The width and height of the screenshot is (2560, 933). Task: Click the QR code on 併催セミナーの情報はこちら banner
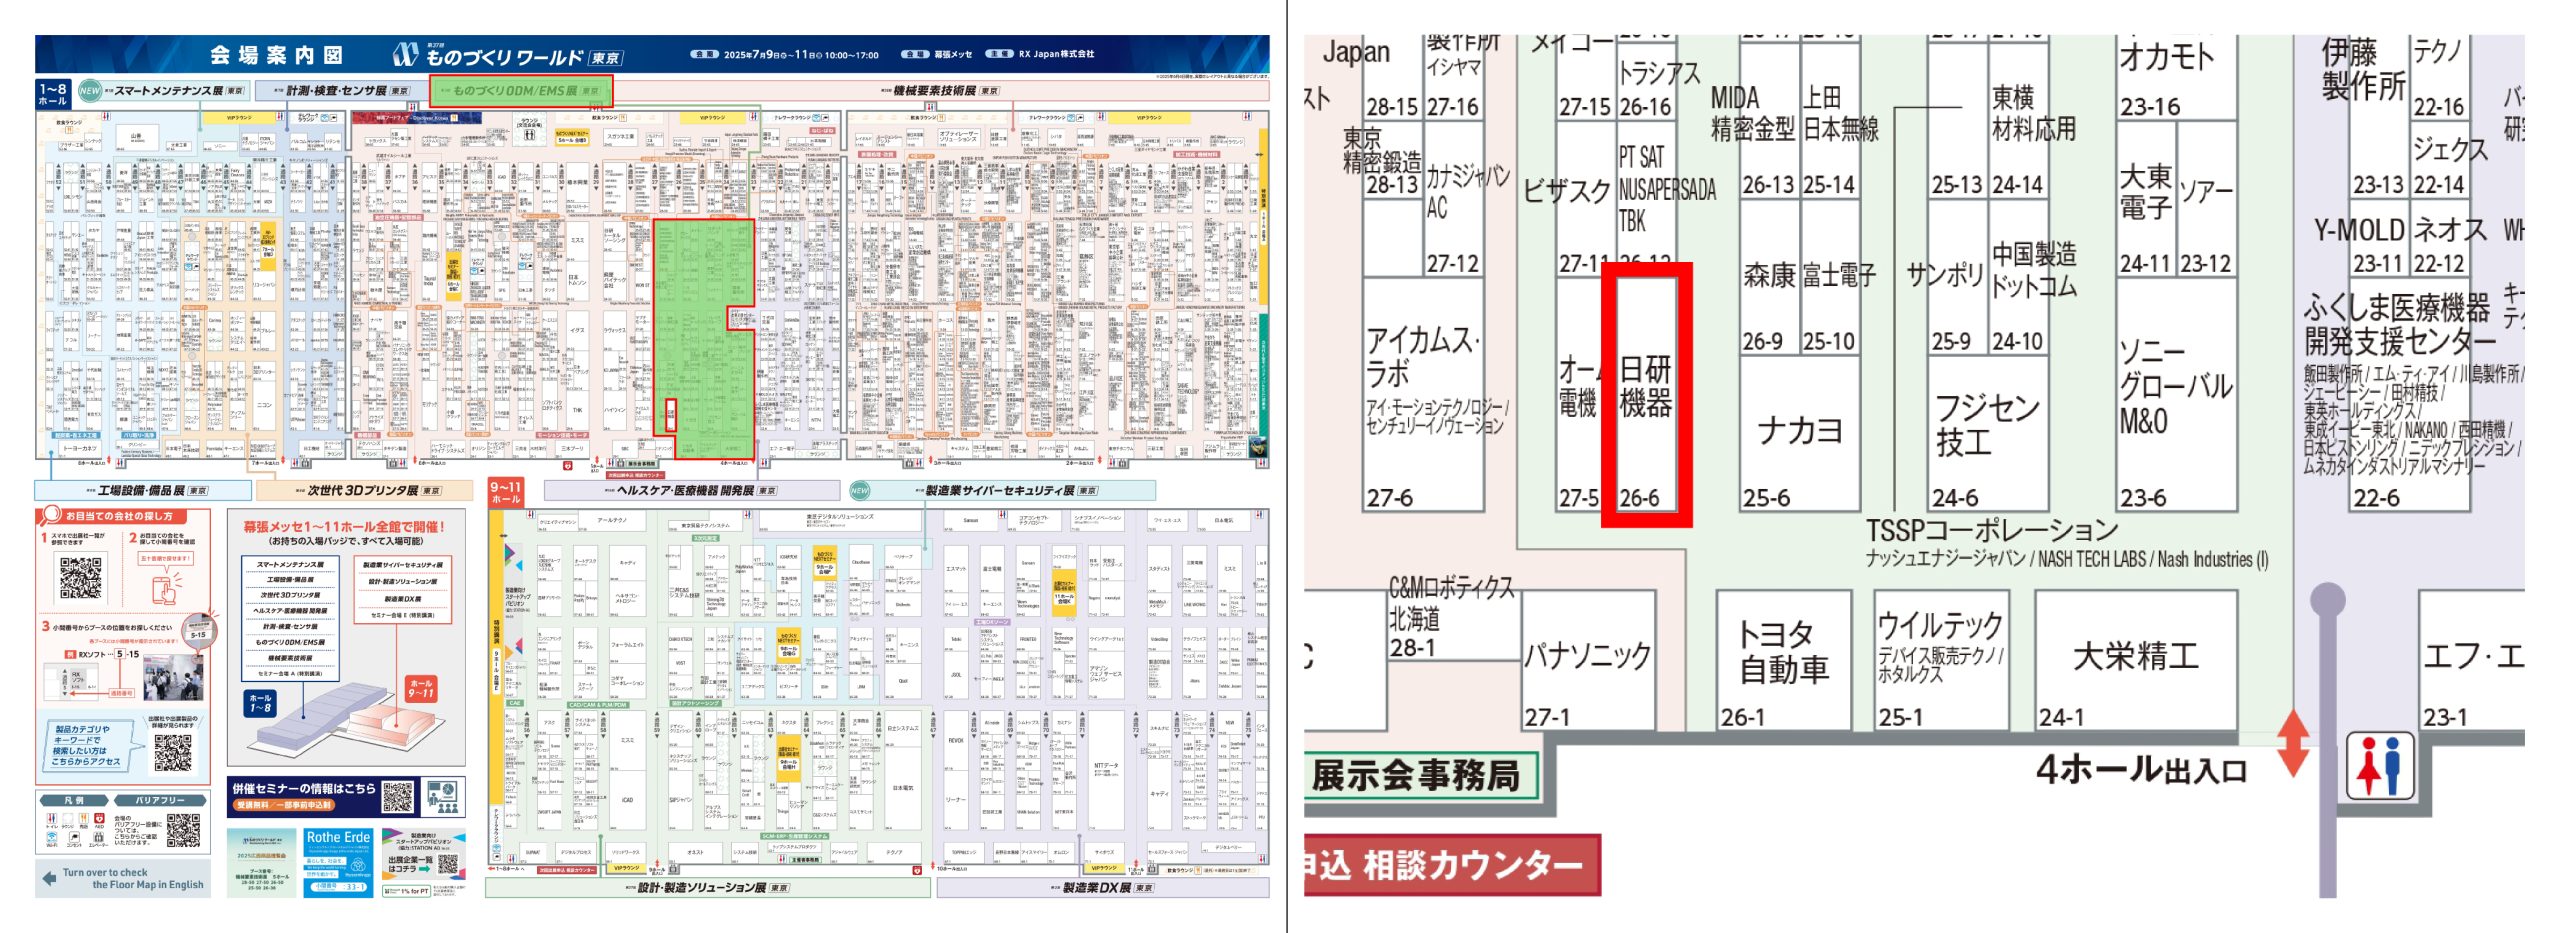coord(397,797)
